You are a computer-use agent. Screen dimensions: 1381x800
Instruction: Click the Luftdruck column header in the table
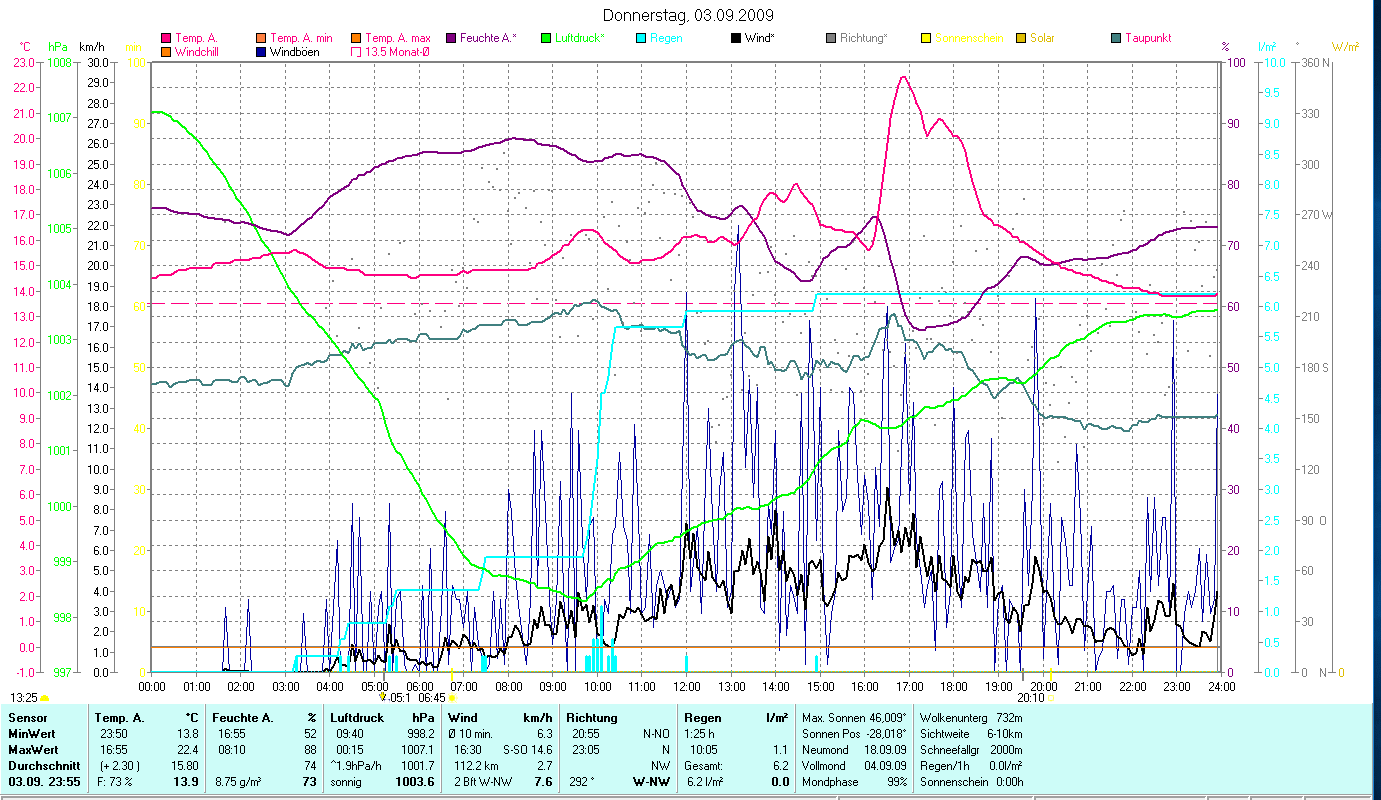coord(358,717)
